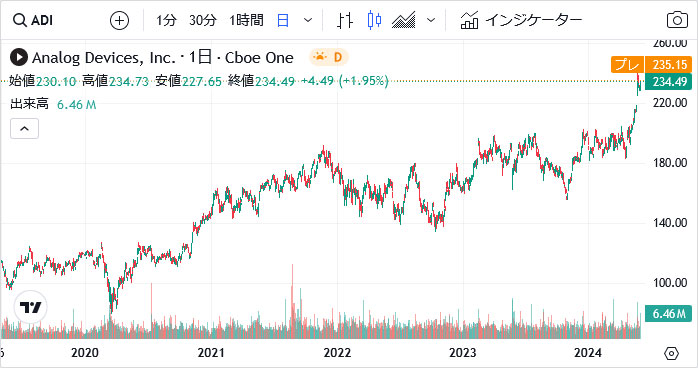The image size is (698, 368).
Task: Click the 出来高 volume label
Action: 29,104
